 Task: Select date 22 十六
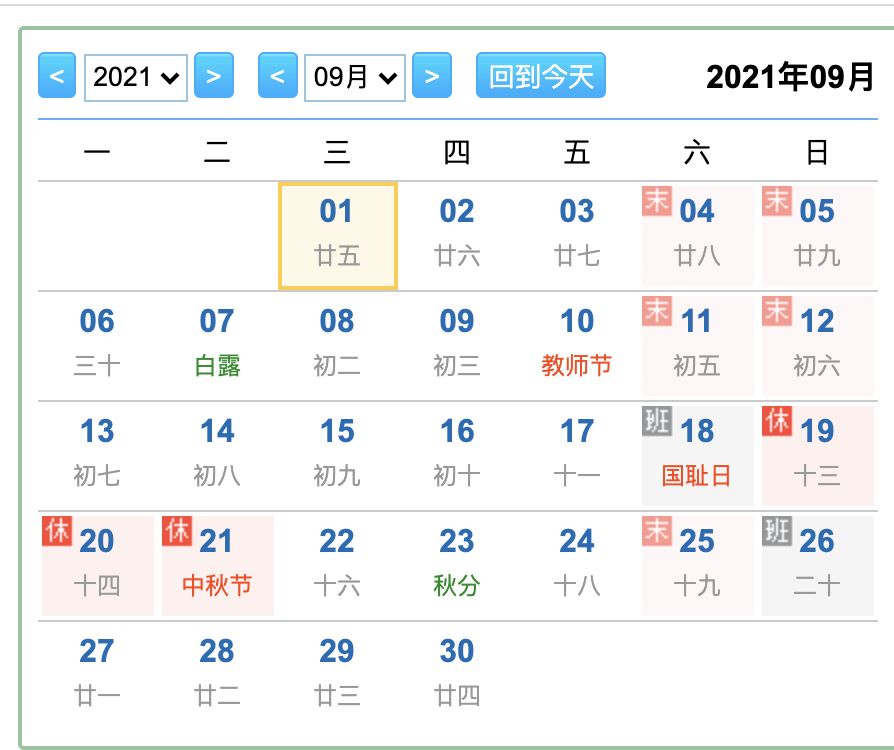point(338,566)
